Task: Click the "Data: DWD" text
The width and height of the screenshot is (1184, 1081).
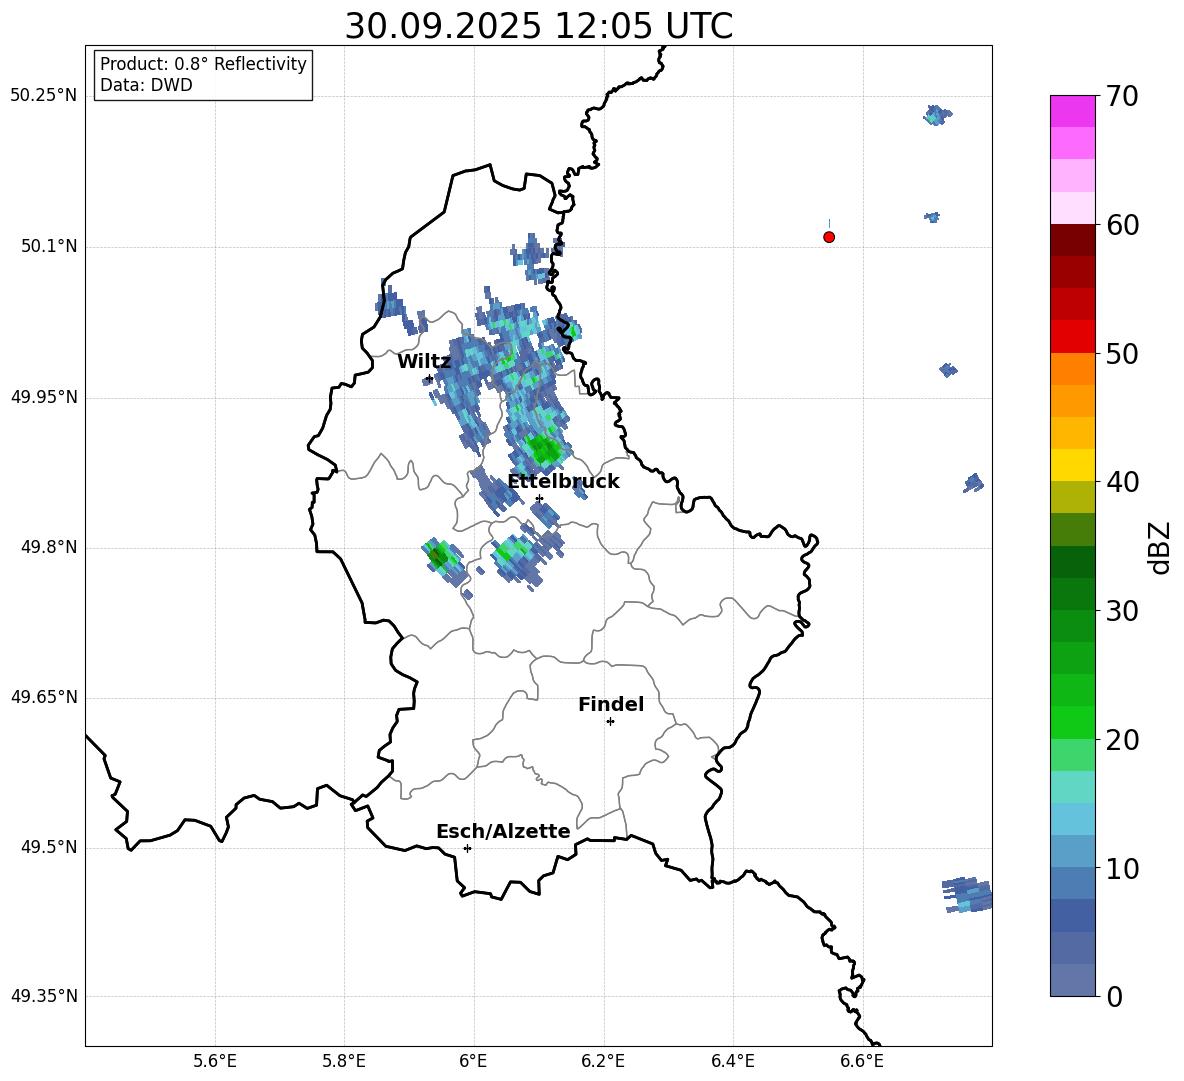Action: point(146,85)
